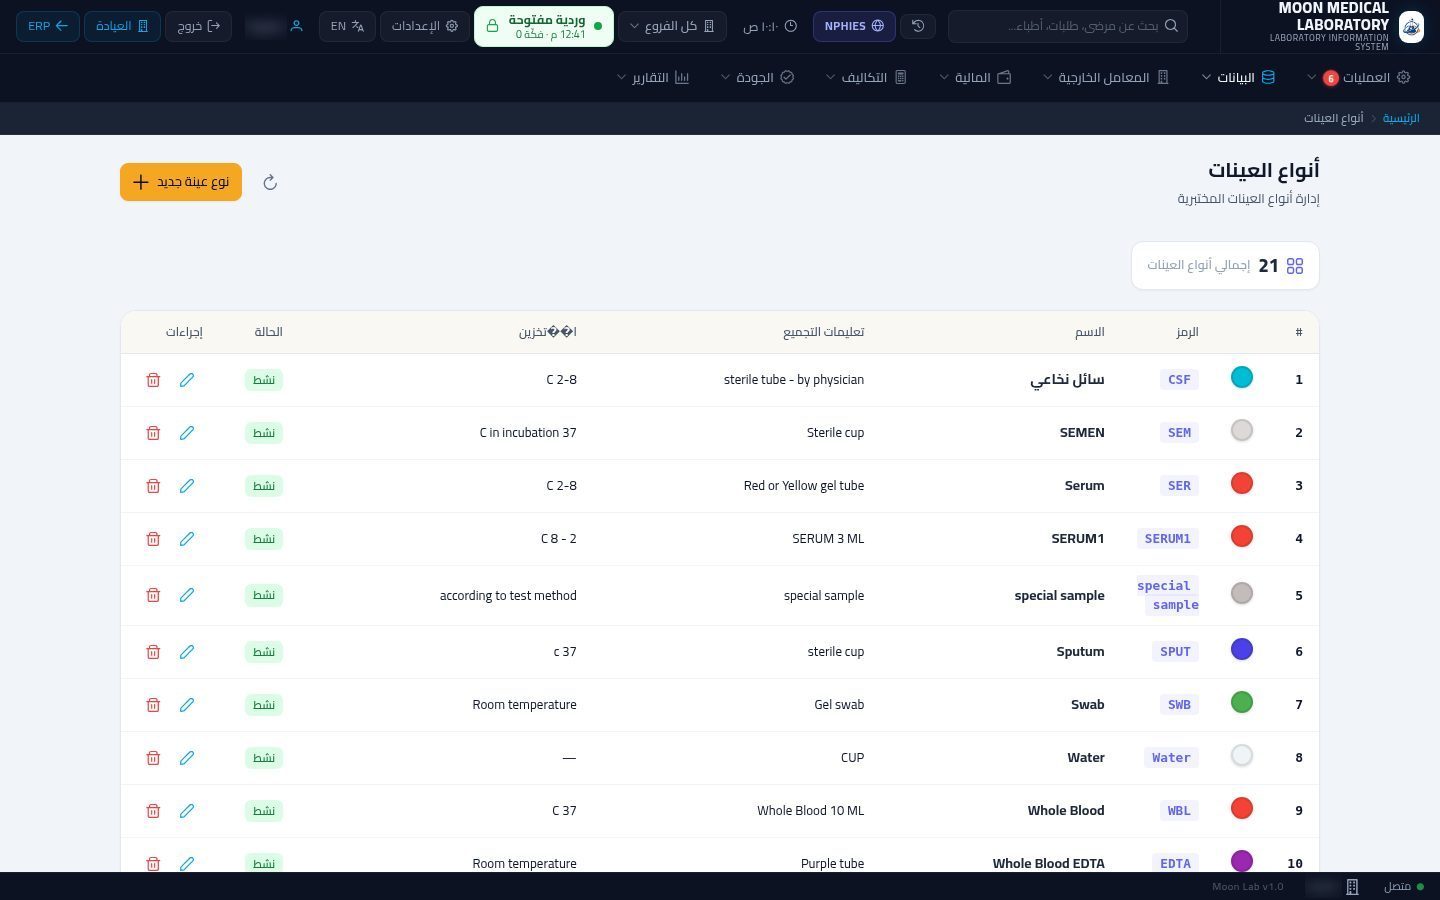Click the new sample type button (نوع عينة جديد)
1440x900 pixels.
click(181, 182)
